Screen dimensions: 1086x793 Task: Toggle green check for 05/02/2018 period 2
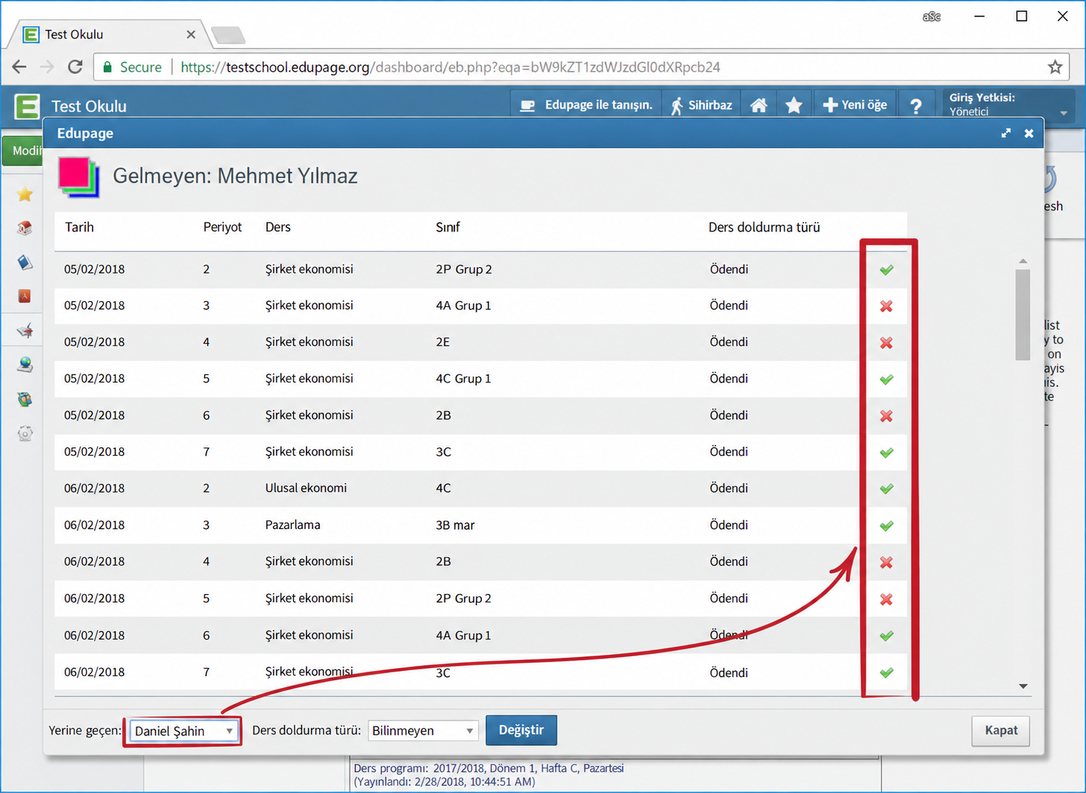[886, 270]
